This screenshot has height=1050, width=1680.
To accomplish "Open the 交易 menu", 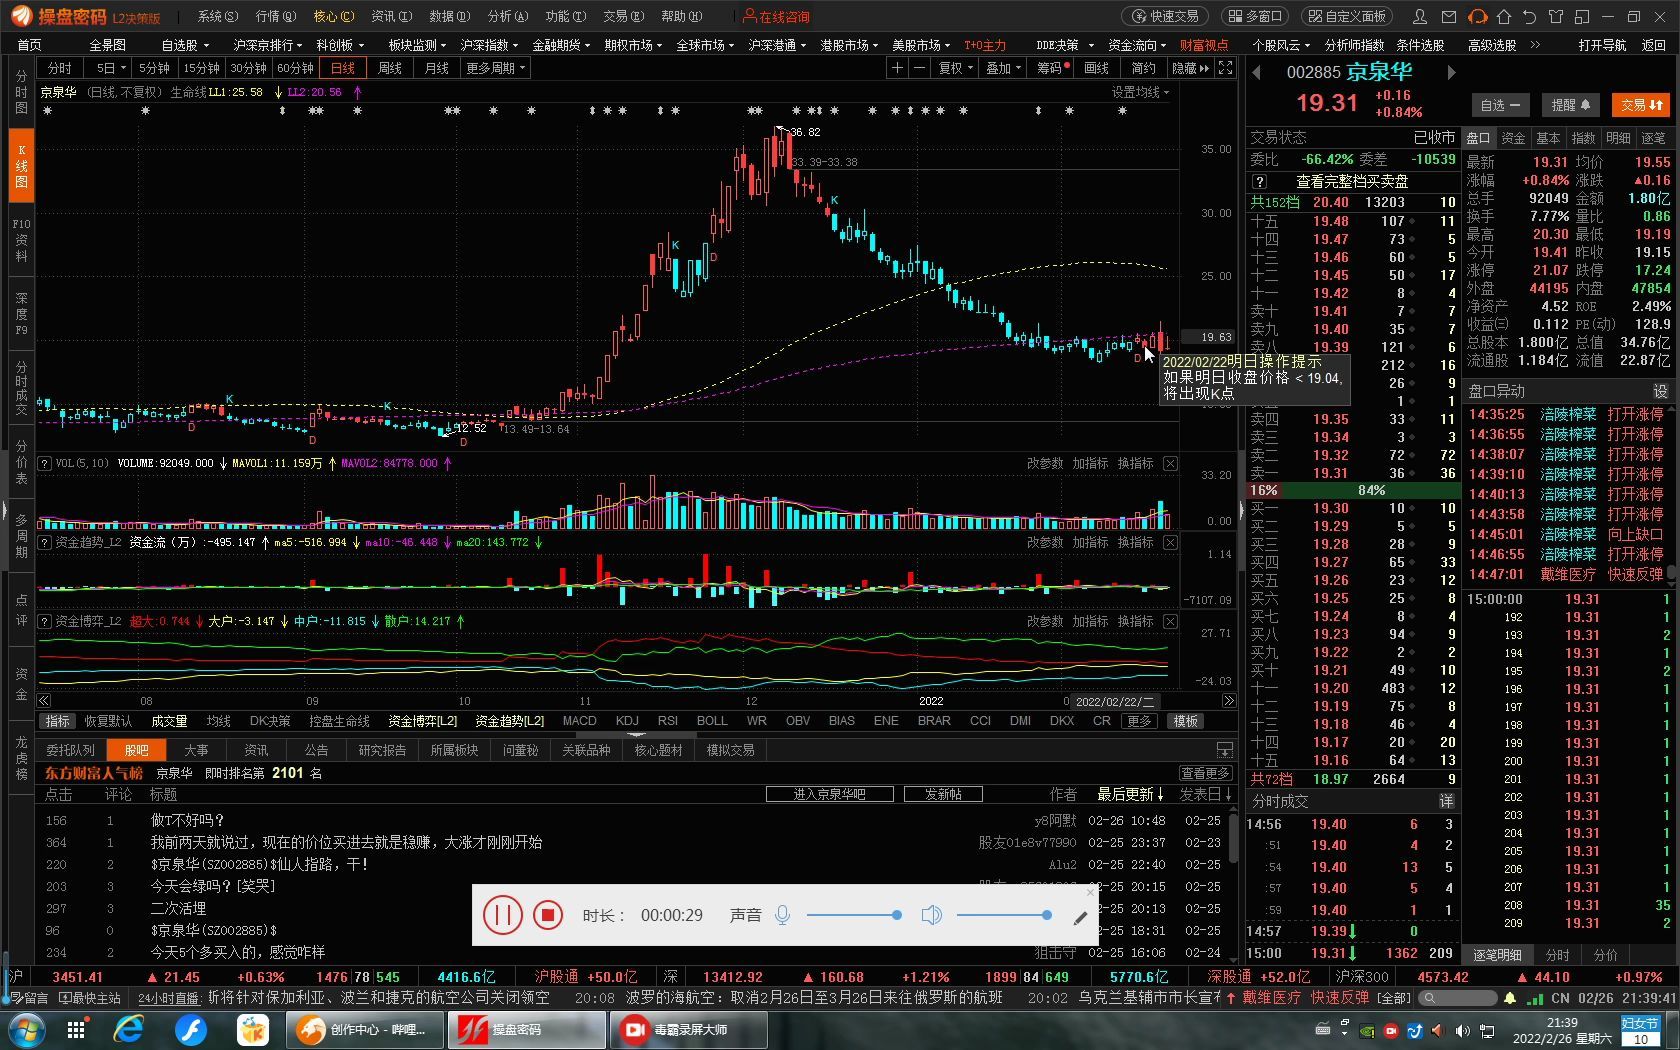I will coord(623,17).
